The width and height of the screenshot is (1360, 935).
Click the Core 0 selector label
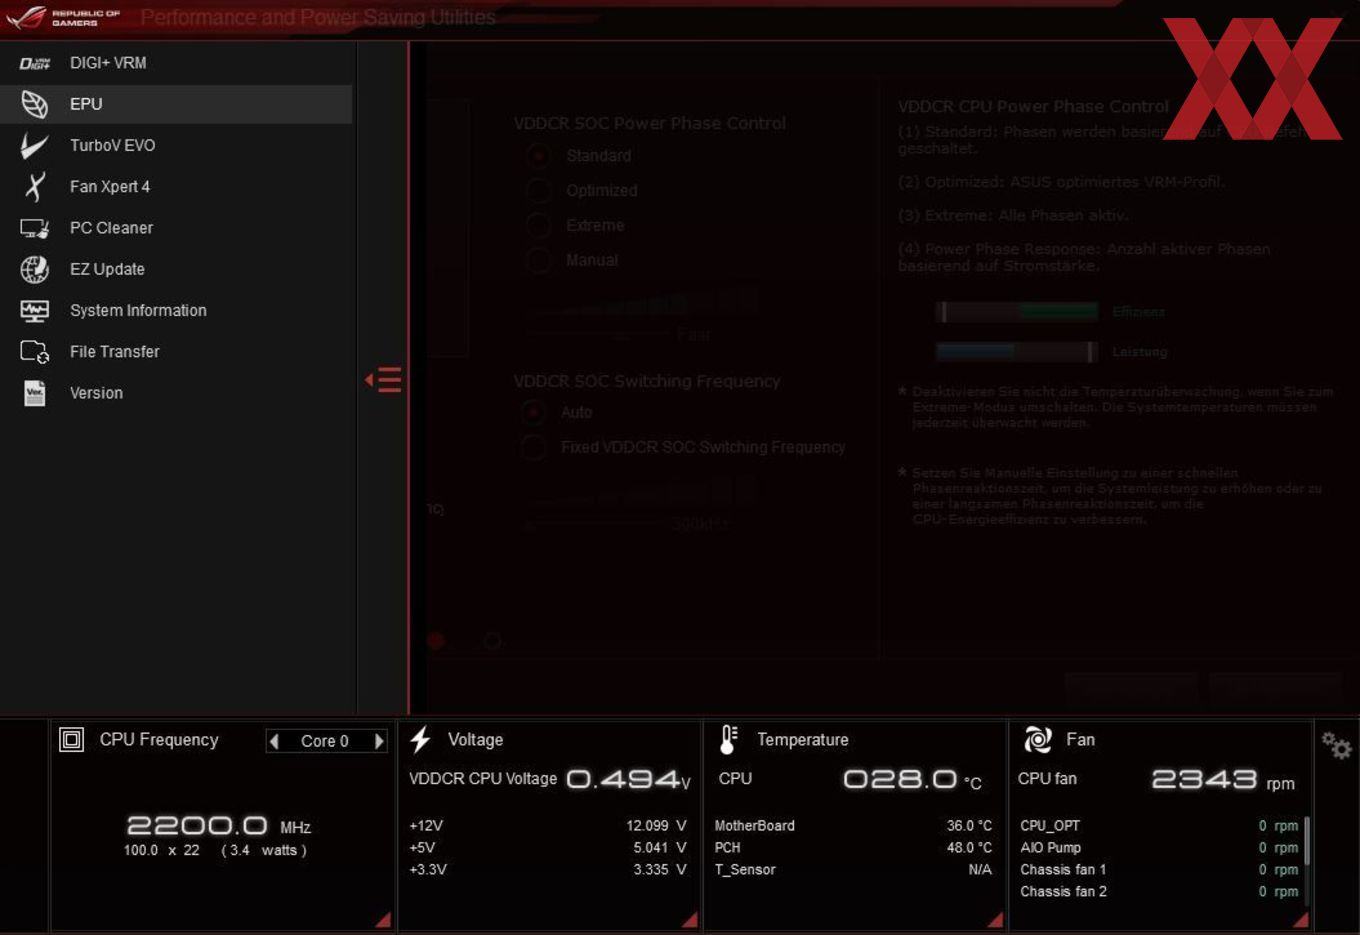point(325,741)
